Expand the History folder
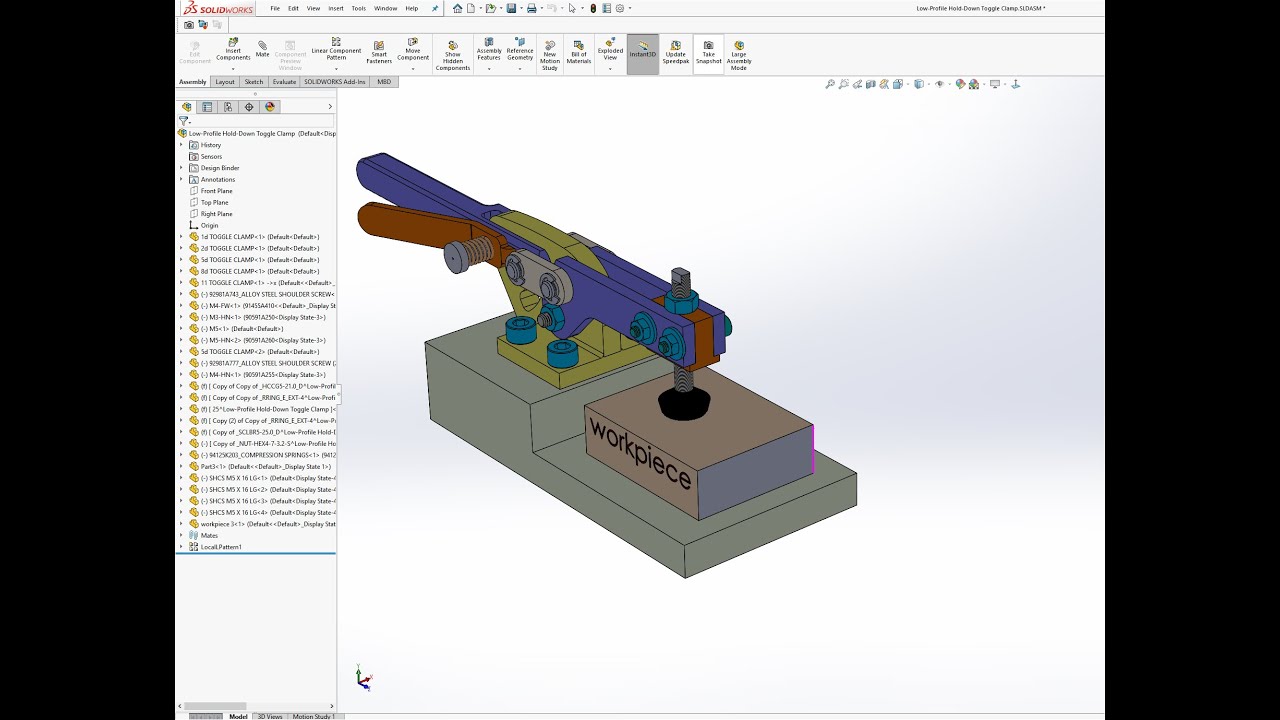1280x720 pixels. tap(181, 145)
